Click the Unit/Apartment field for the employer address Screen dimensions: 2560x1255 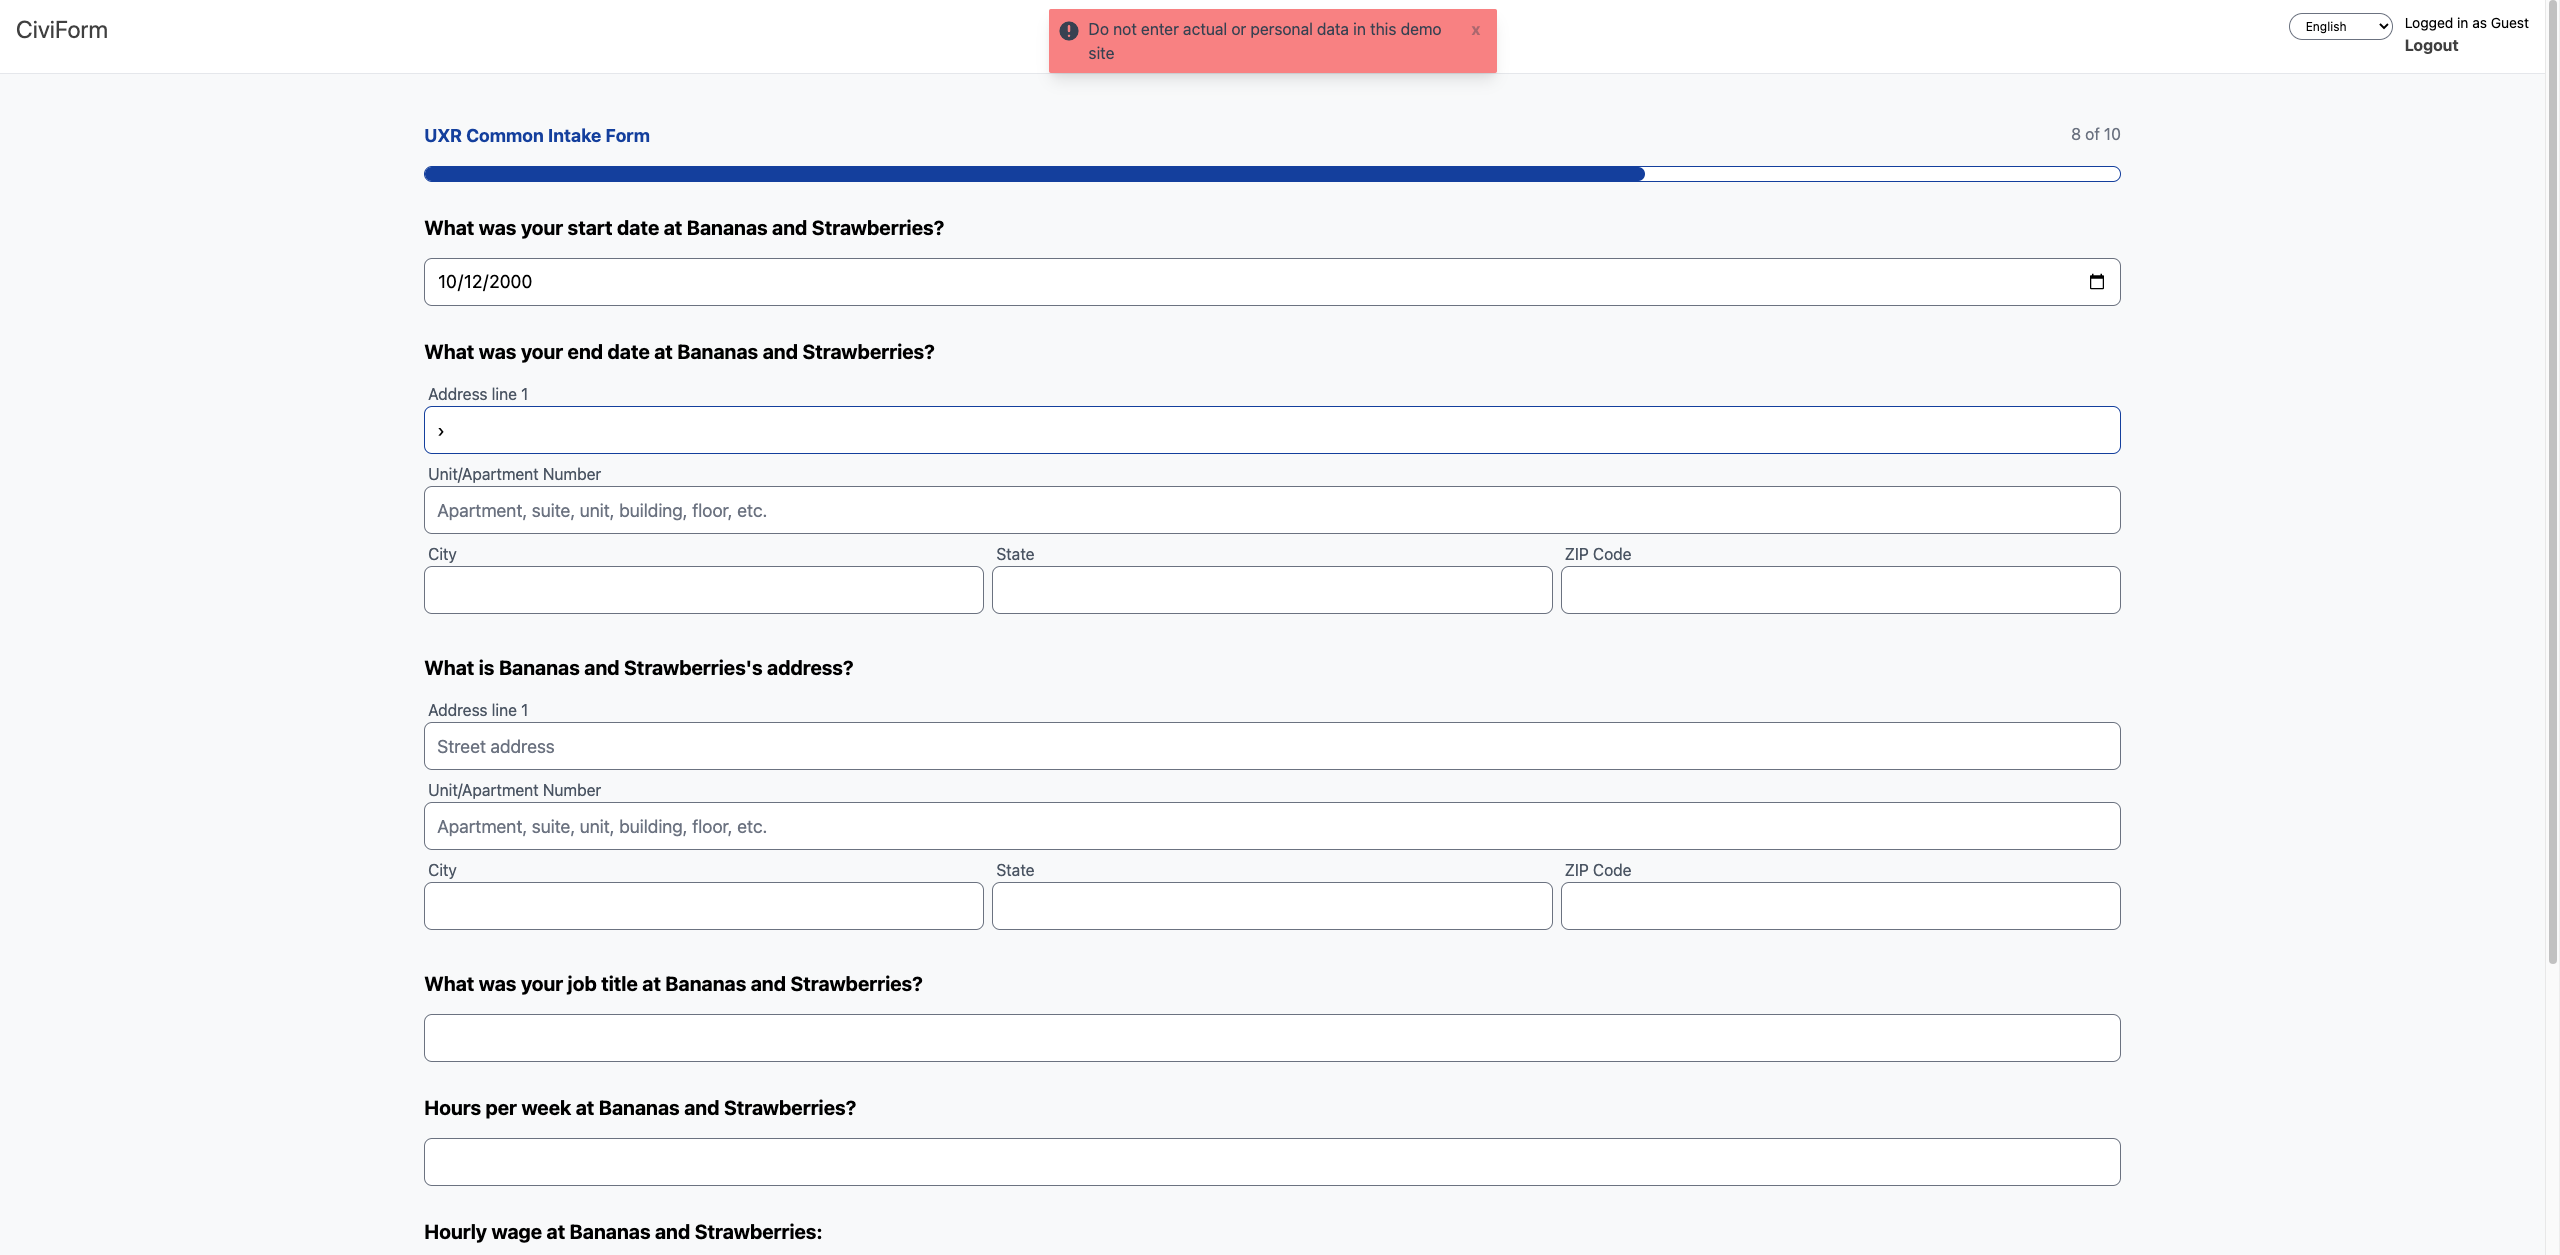tap(1271, 826)
